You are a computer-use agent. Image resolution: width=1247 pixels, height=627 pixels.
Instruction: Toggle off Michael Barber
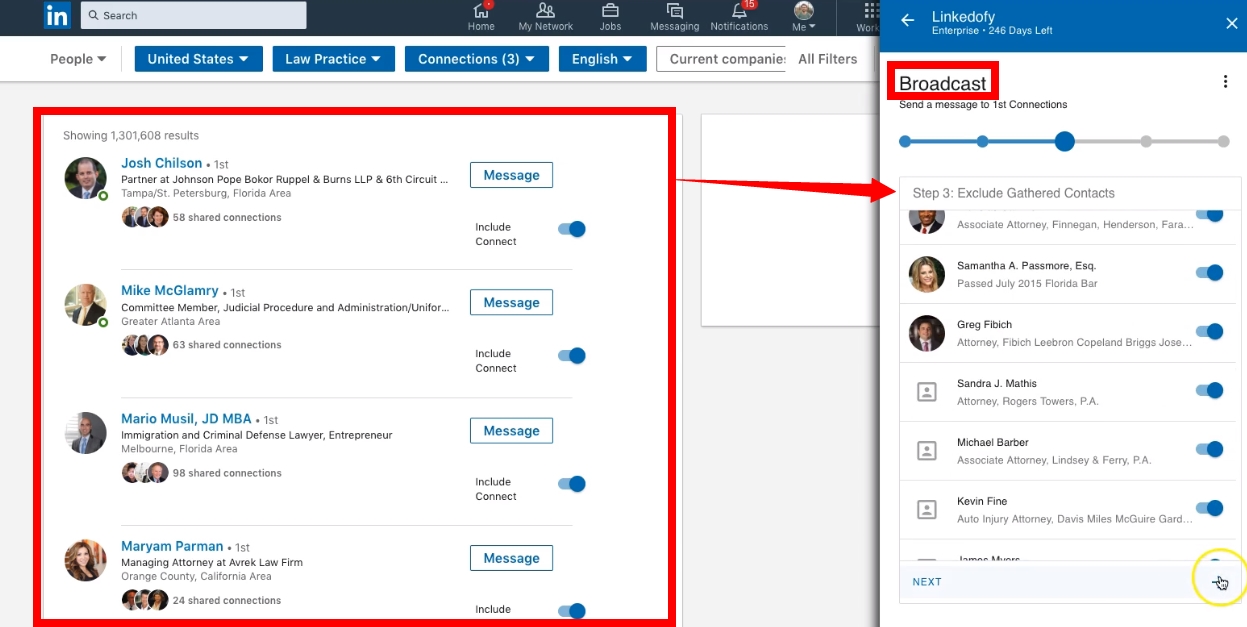(1210, 449)
